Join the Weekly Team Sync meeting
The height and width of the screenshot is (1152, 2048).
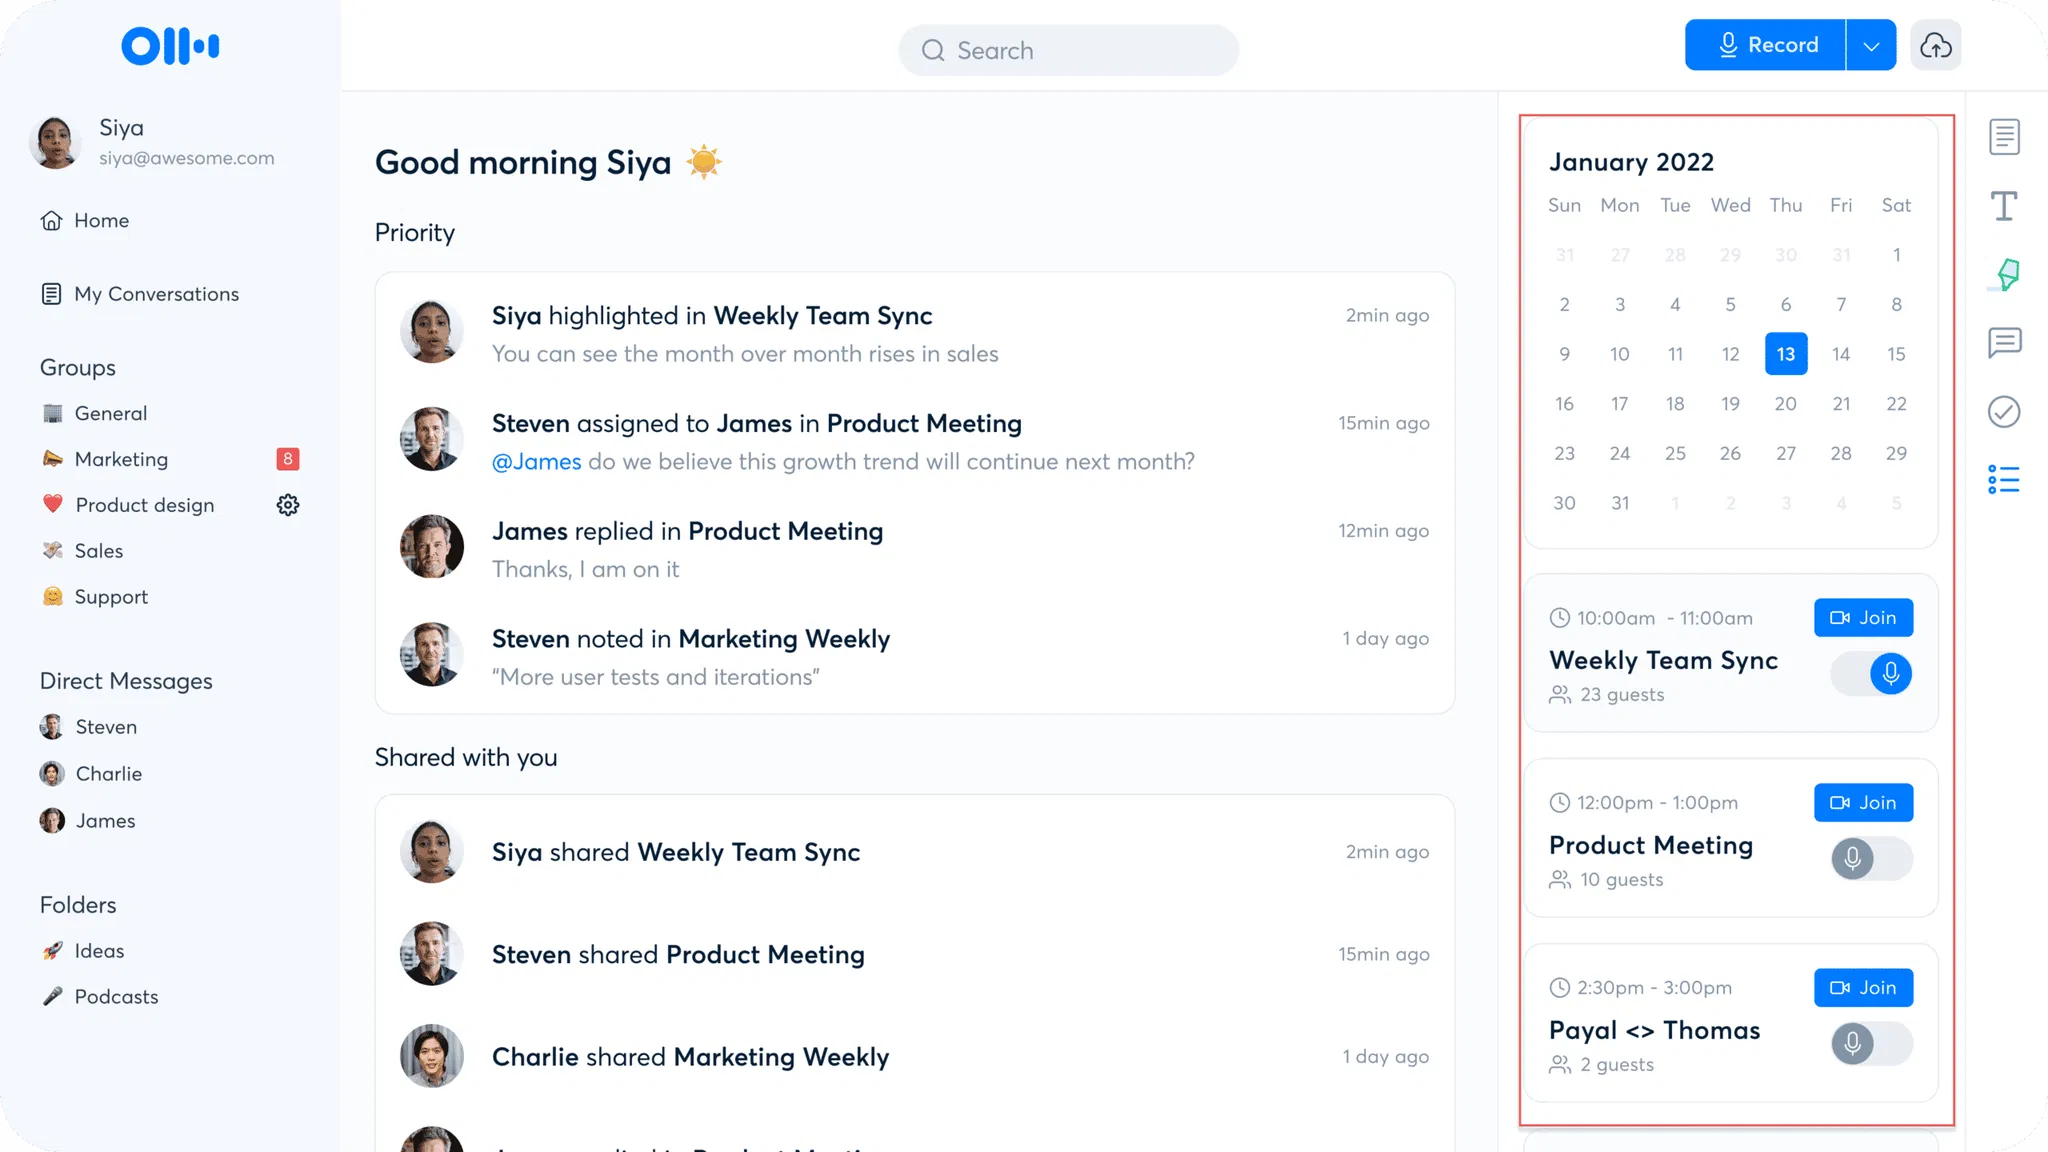(x=1863, y=618)
